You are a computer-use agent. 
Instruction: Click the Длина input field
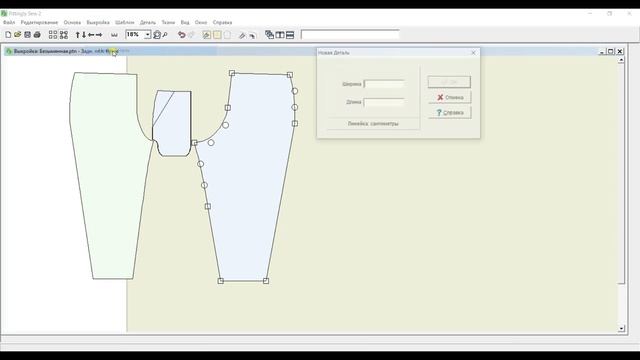click(384, 102)
